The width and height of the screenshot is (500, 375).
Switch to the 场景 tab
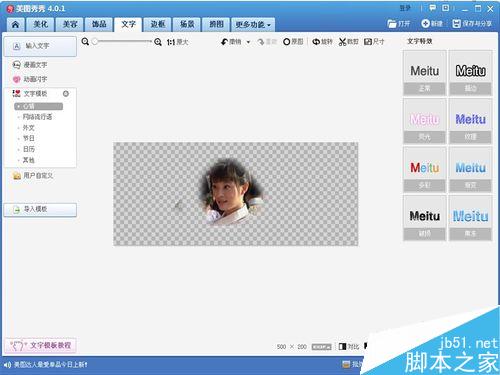coord(187,24)
